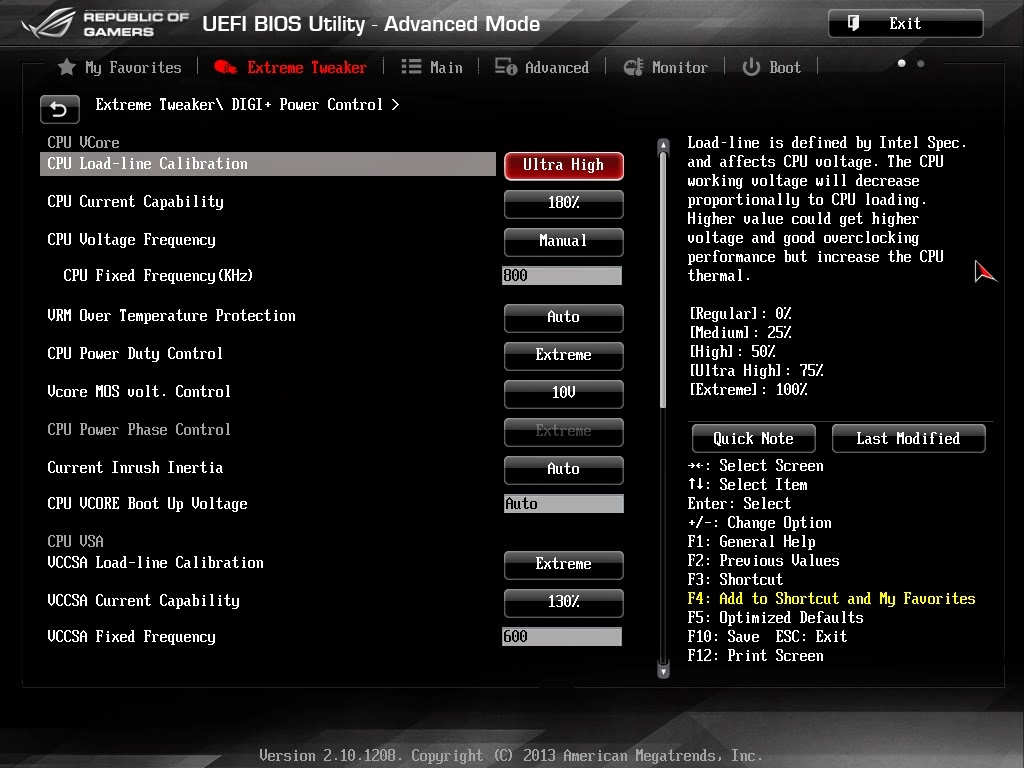Open CPU Load-line Calibration Ultra High dropdown

(x=564, y=165)
